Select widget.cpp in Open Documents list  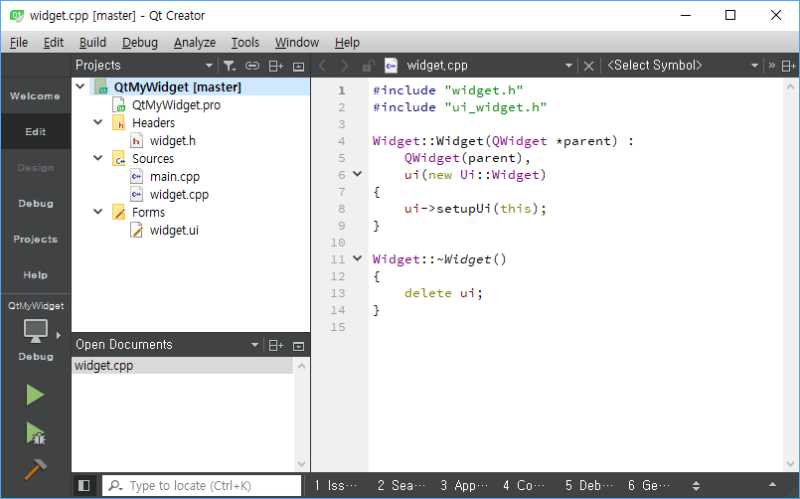tap(182, 365)
